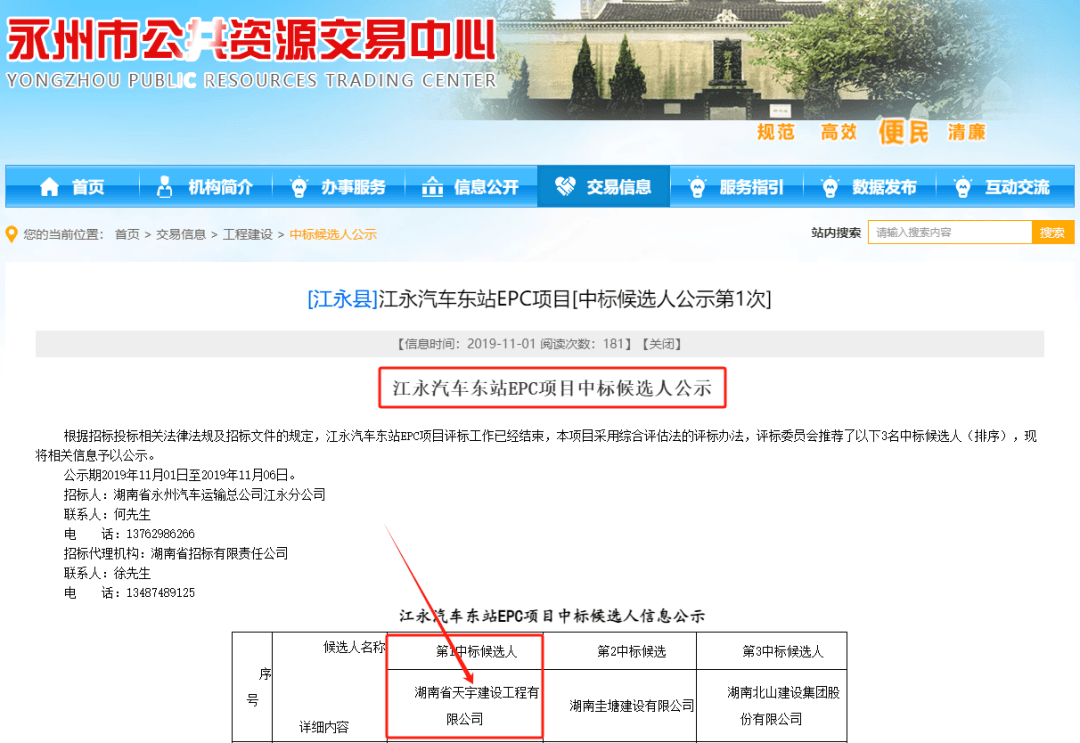
Task: Click the mascot icon on 服务指引
Action: [x=697, y=186]
